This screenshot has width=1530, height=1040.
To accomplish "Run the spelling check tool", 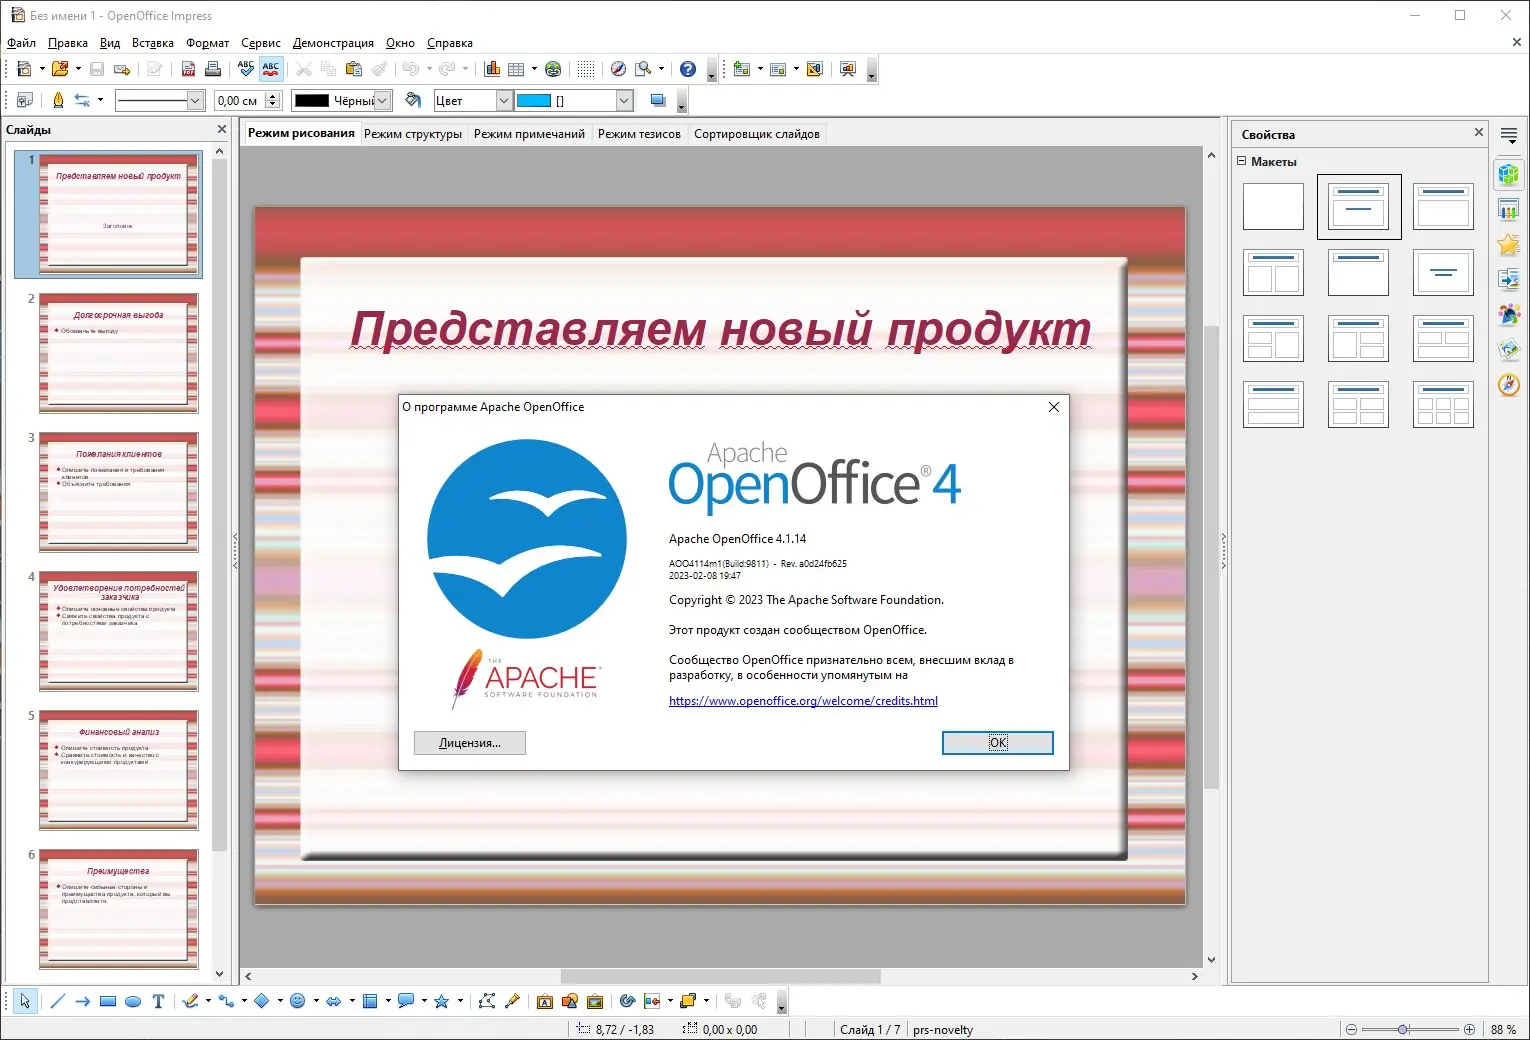I will (246, 69).
